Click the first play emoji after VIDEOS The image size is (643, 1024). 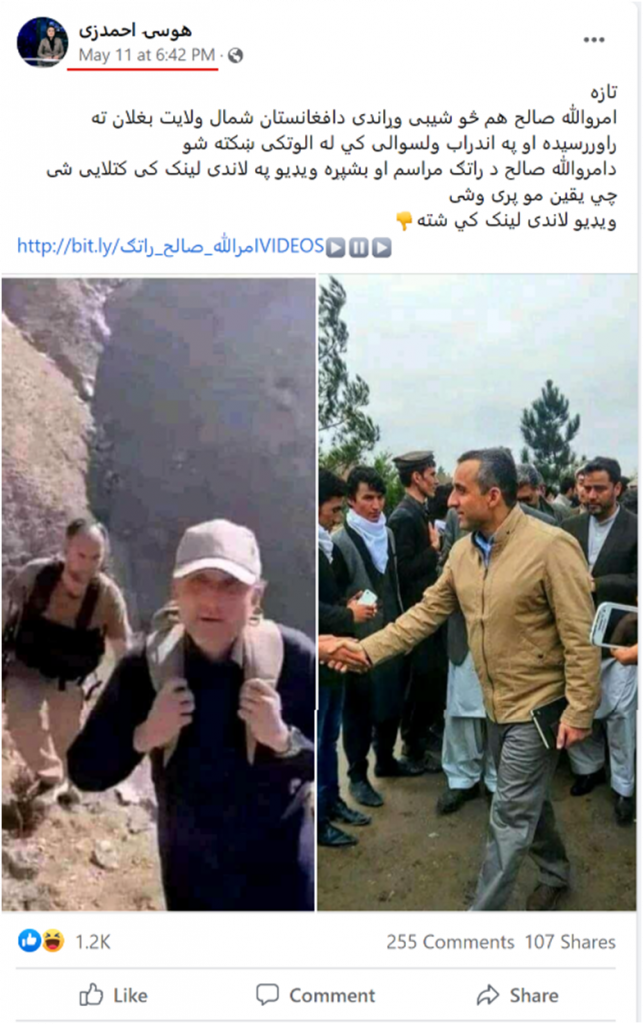click(335, 248)
